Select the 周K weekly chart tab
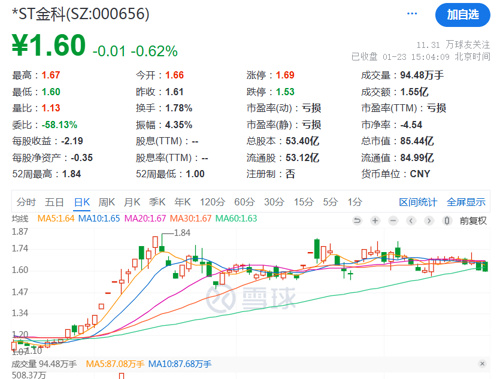This screenshot has width=500, height=379. pyautogui.click(x=107, y=202)
